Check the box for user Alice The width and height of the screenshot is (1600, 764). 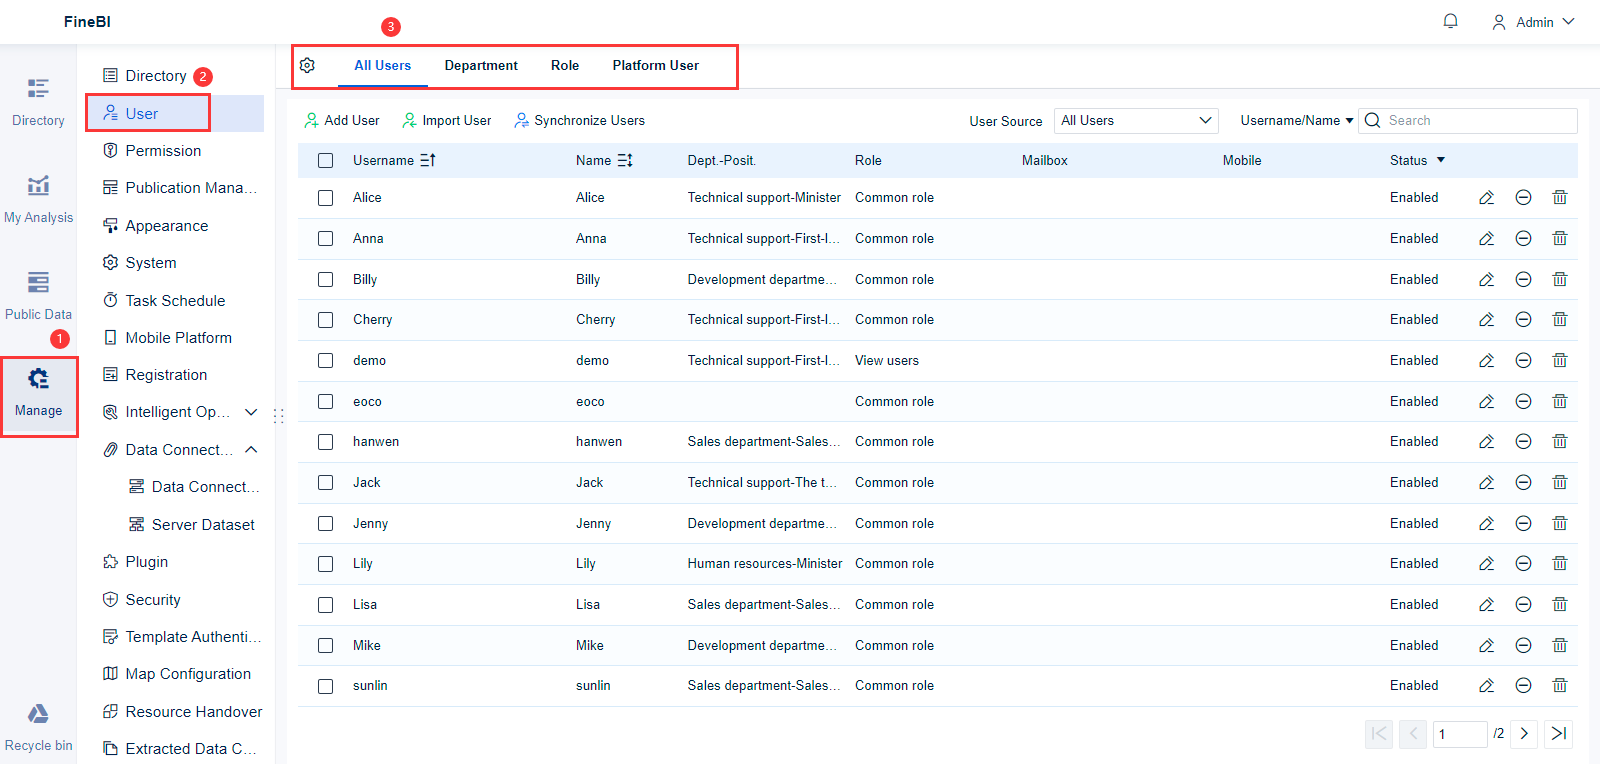click(x=325, y=198)
